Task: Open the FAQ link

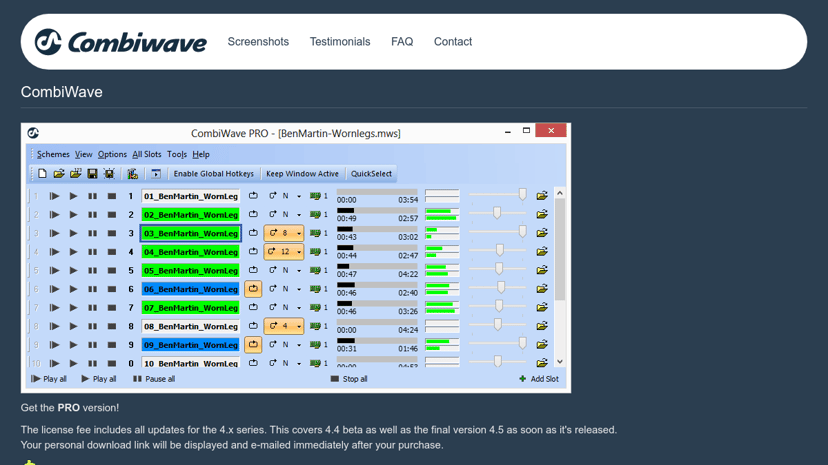Action: coord(402,42)
